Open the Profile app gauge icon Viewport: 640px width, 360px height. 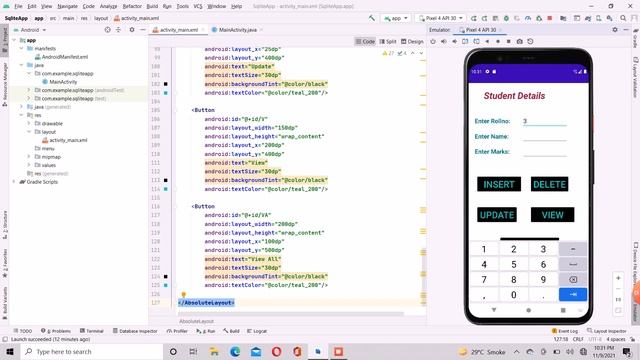point(528,18)
